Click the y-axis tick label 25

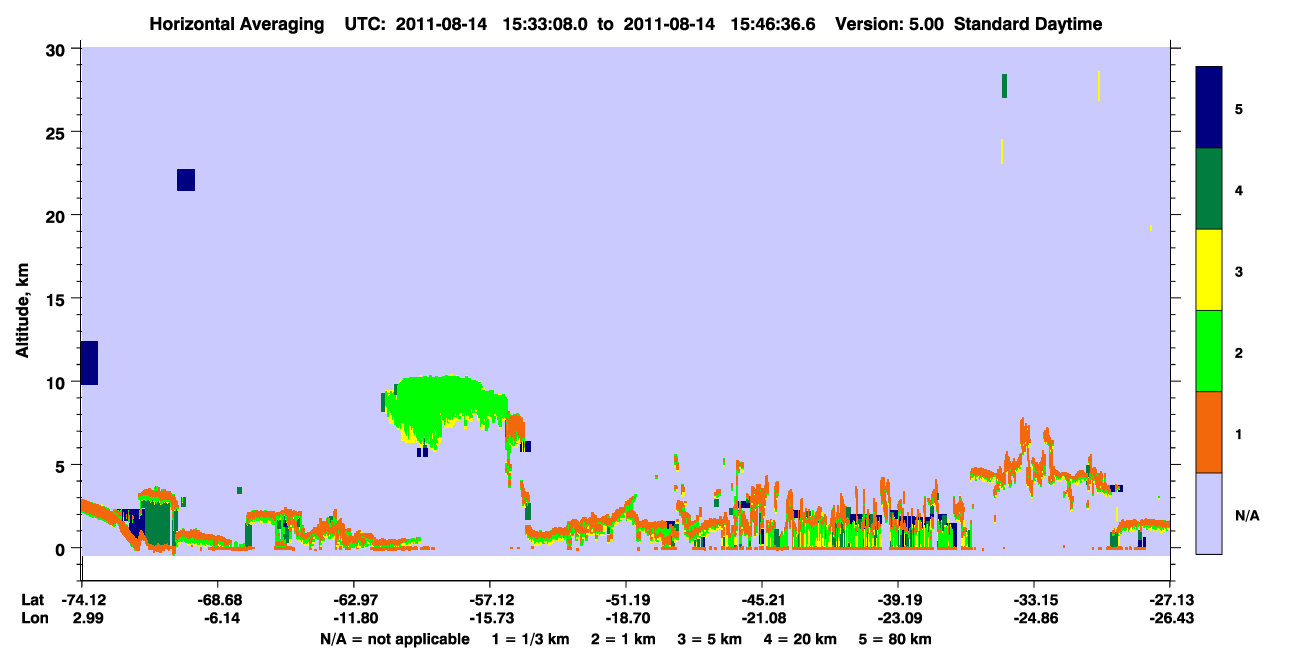click(x=58, y=132)
